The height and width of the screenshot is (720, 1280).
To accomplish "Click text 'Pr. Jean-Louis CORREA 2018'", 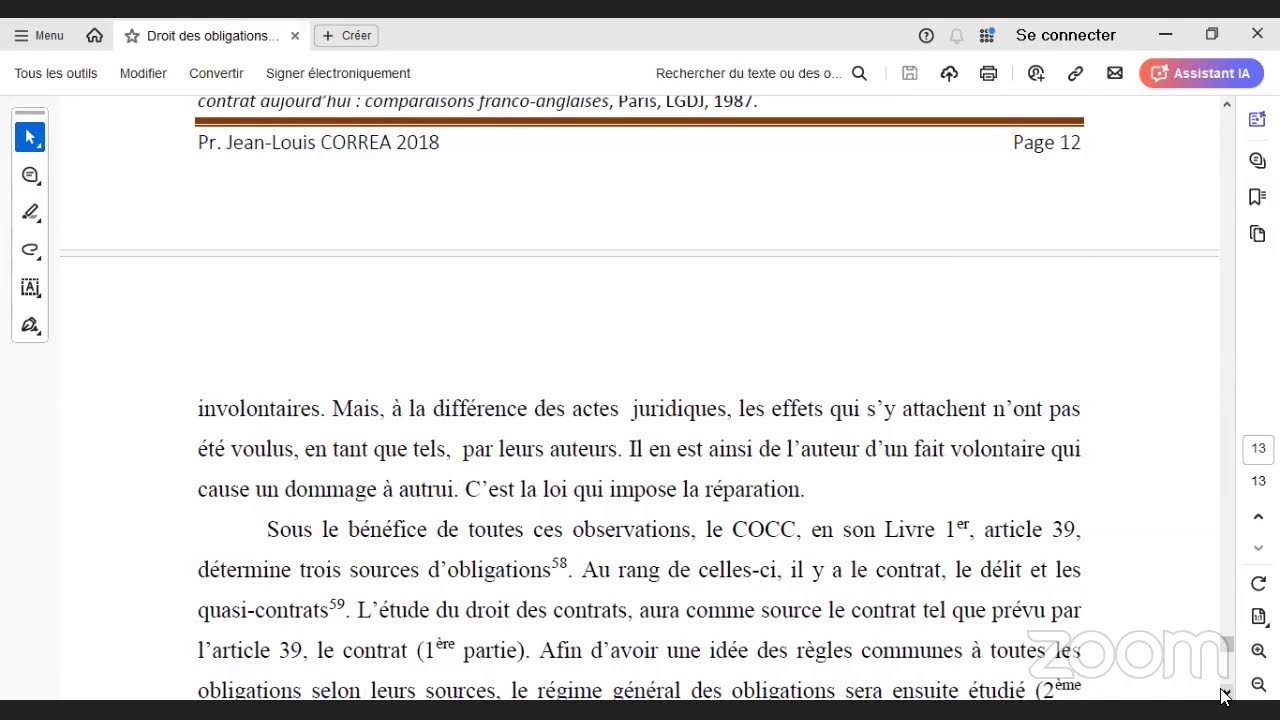I will point(318,142).
